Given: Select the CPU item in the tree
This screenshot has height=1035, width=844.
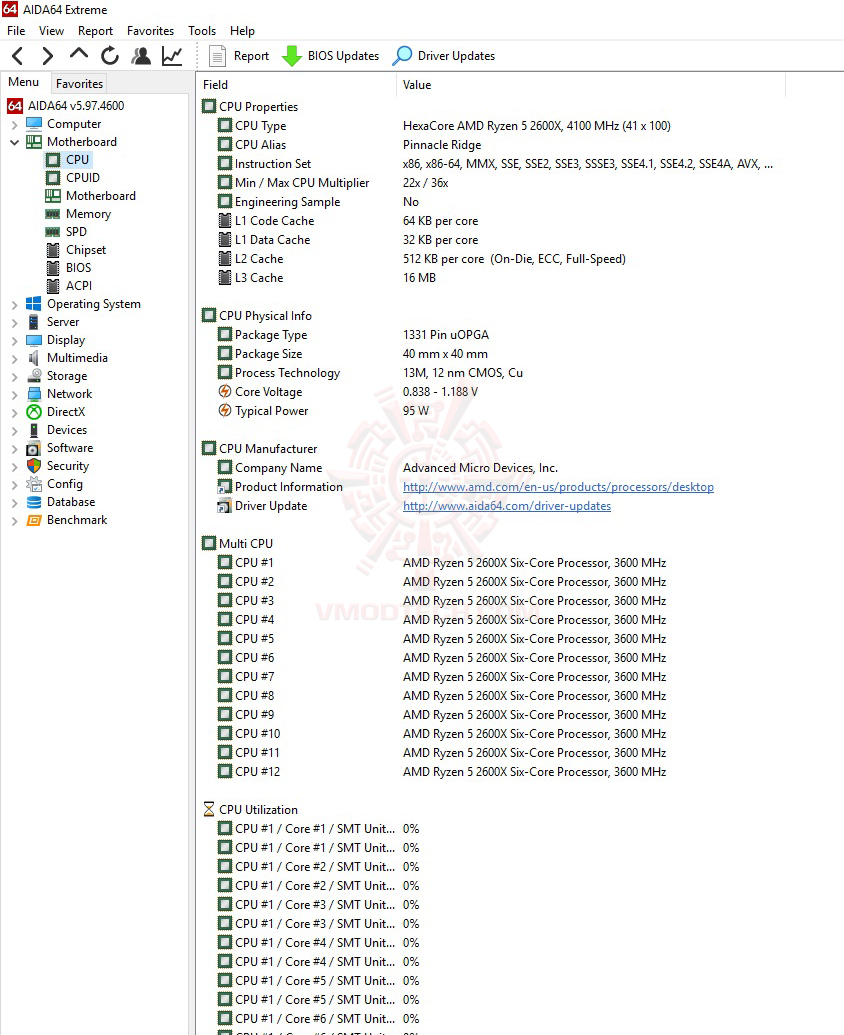Looking at the screenshot, I should [x=77, y=160].
